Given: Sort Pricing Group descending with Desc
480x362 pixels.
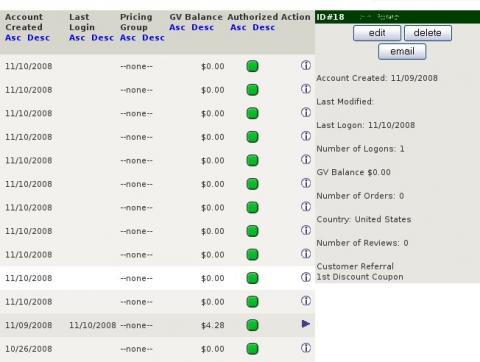Looking at the screenshot, I should [x=153, y=38].
